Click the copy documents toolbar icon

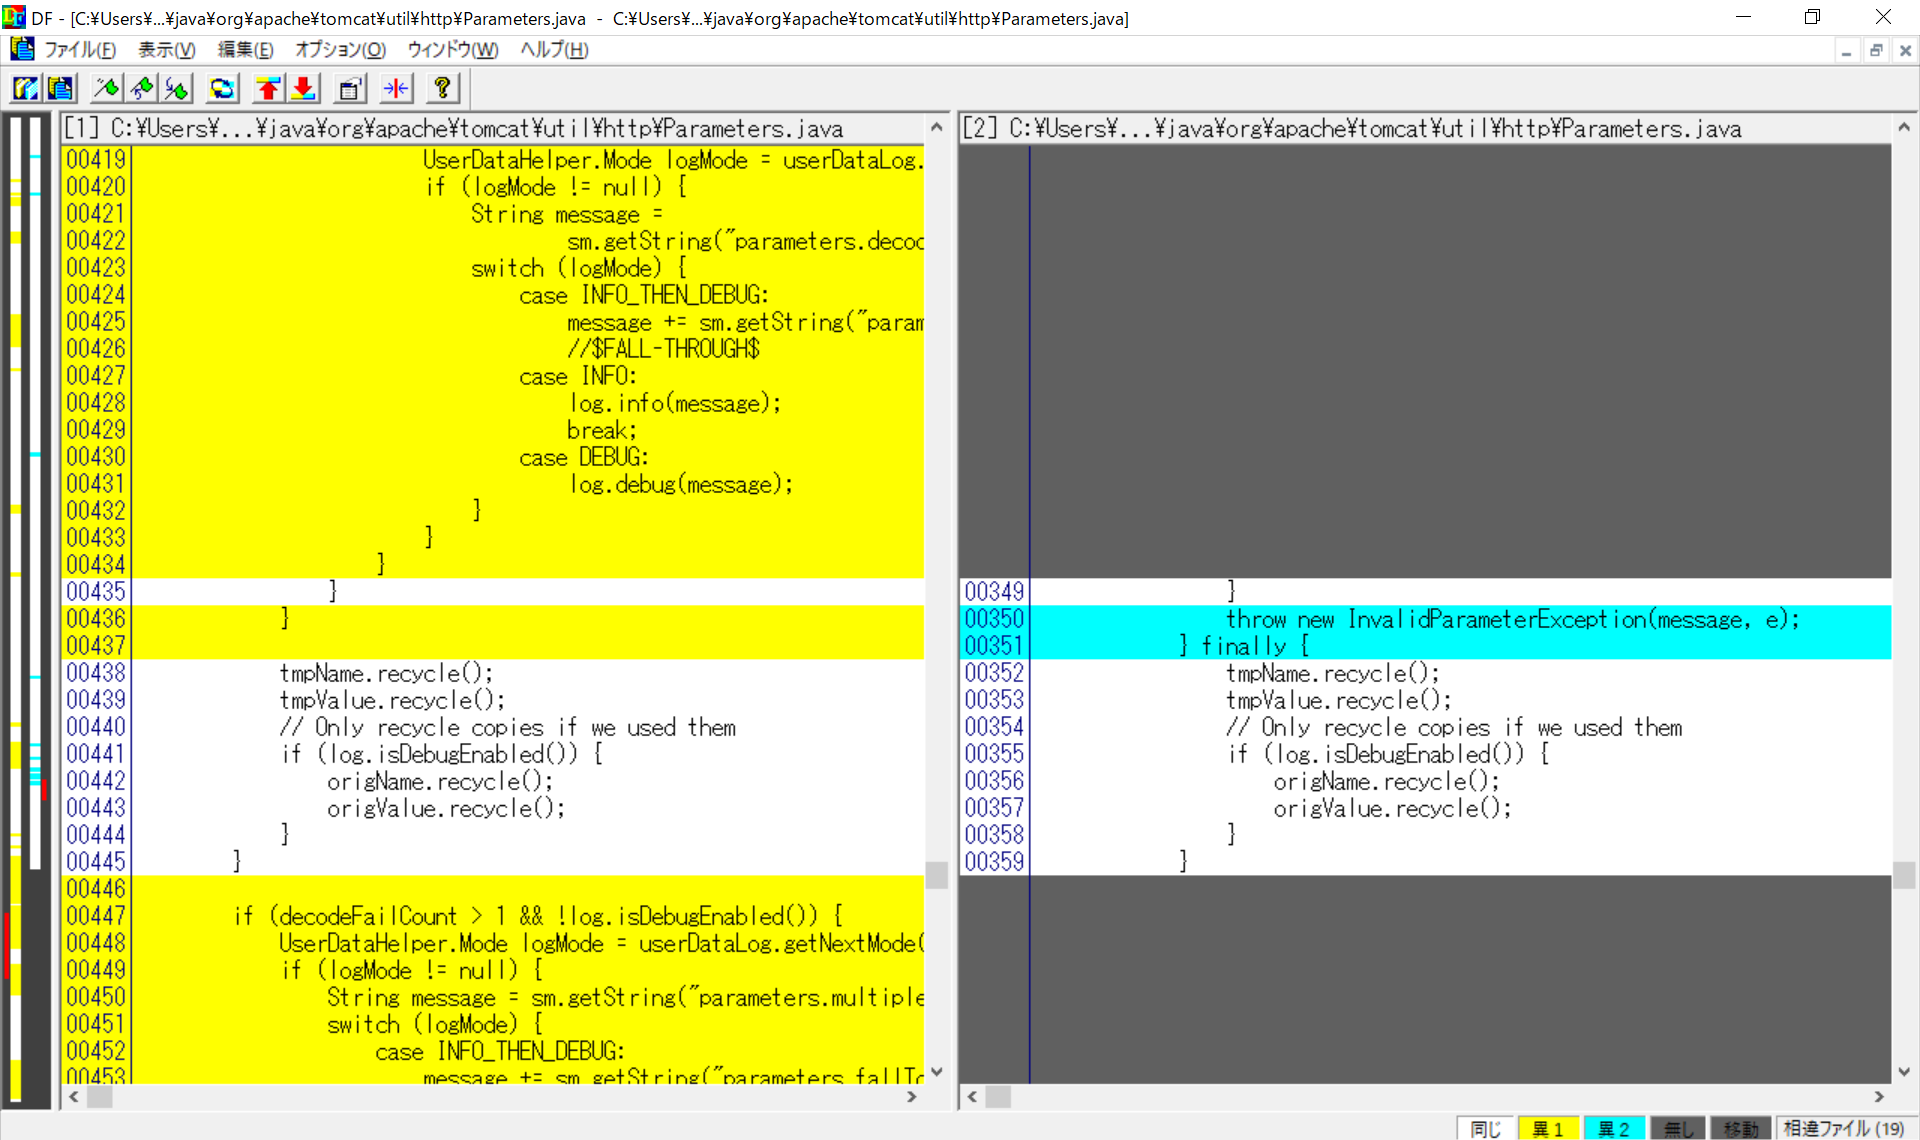[60, 88]
